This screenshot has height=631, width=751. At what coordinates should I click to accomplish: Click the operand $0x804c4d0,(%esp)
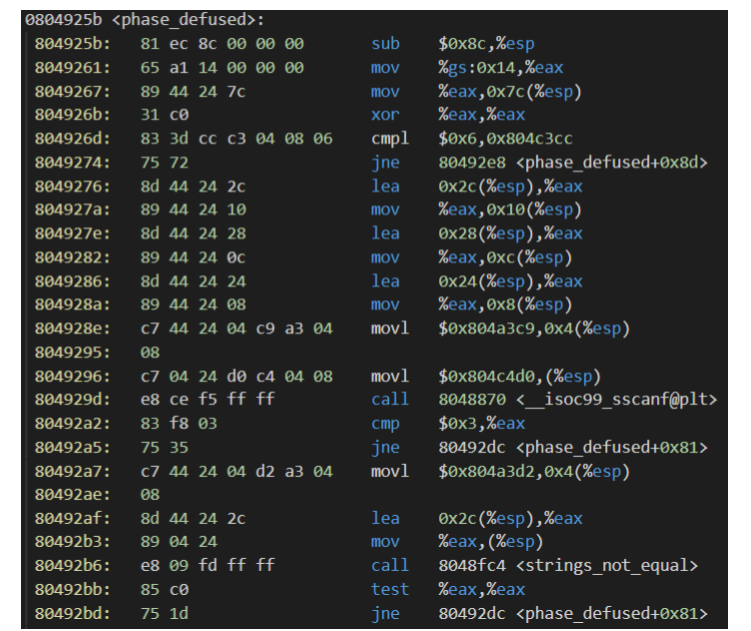[x=520, y=376]
